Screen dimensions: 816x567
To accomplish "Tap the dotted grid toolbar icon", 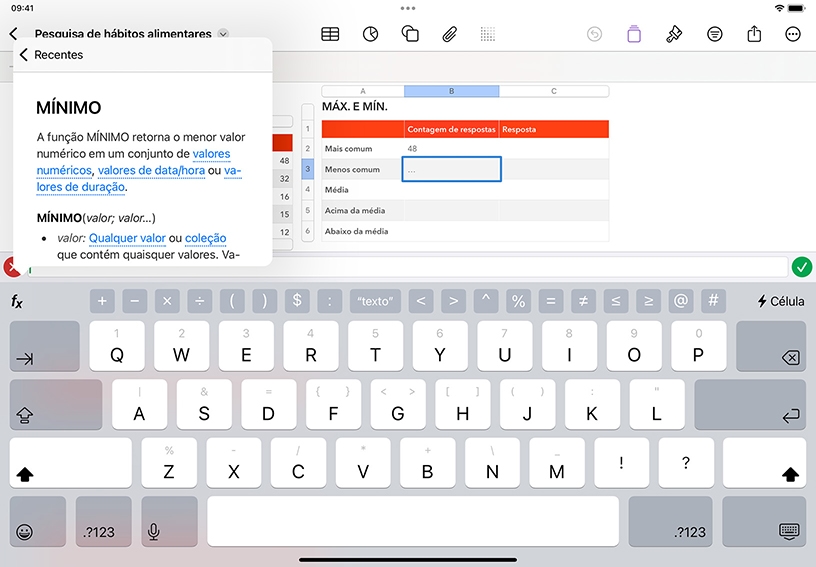I will click(x=488, y=34).
